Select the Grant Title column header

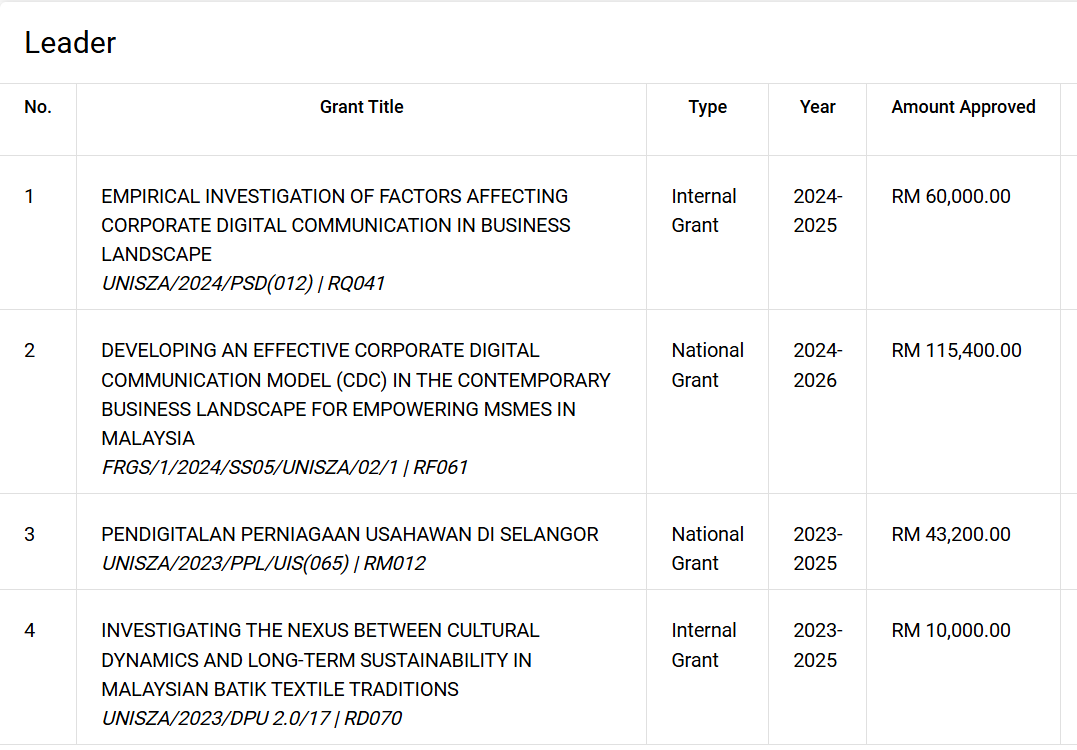coord(361,107)
